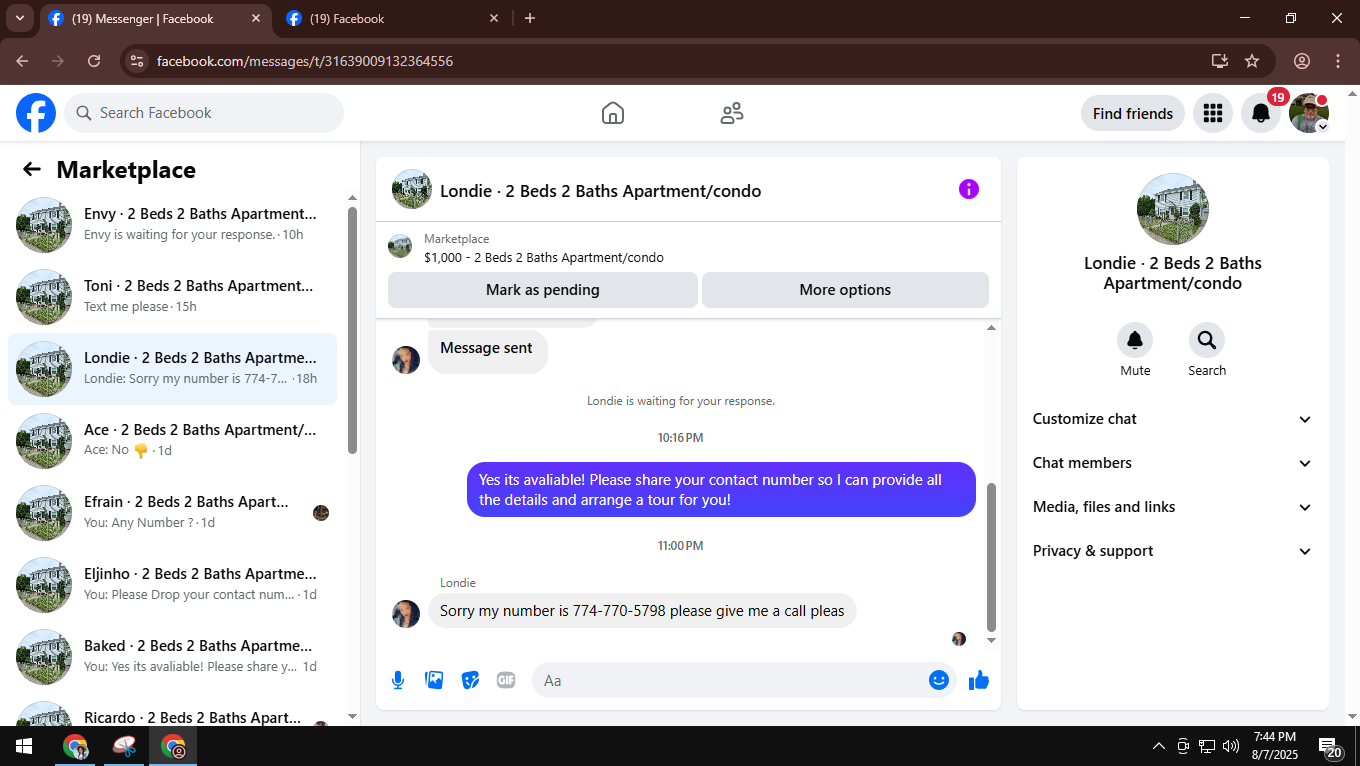
Task: Open the Facebook menu grid icon
Action: click(1213, 113)
